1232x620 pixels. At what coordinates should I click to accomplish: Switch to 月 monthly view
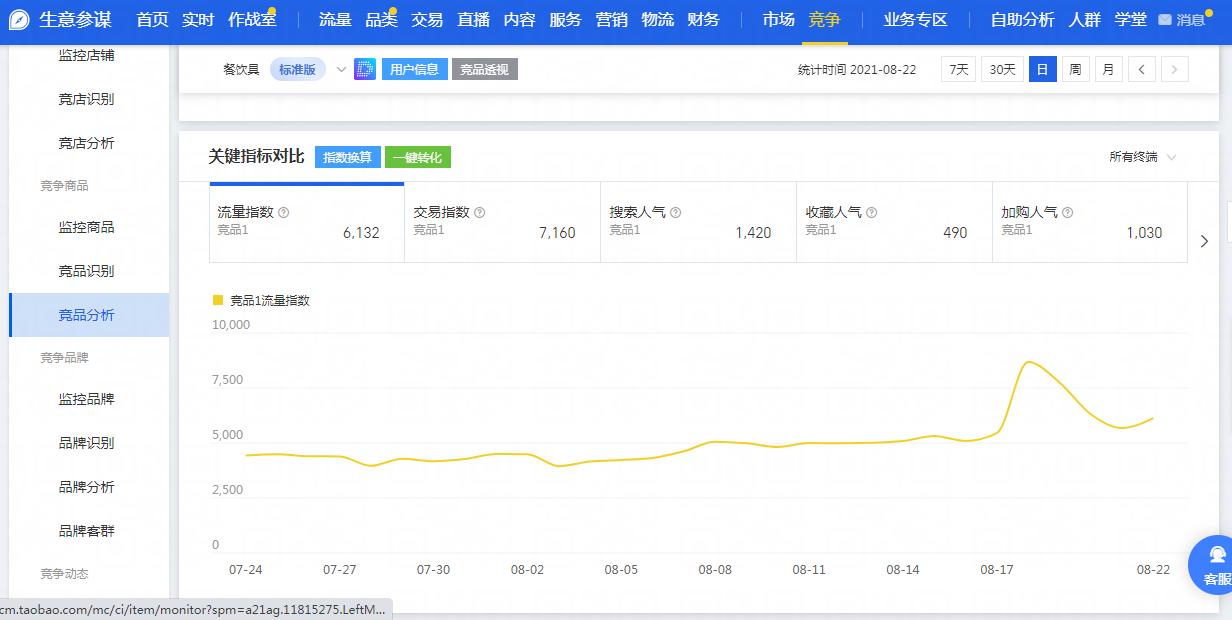pyautogui.click(x=1107, y=69)
